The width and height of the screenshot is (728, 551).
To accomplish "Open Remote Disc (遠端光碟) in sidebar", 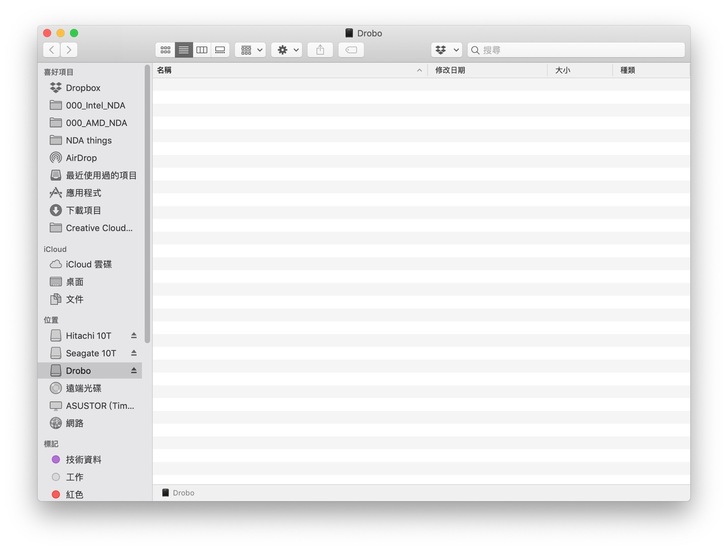I will tap(90, 388).
